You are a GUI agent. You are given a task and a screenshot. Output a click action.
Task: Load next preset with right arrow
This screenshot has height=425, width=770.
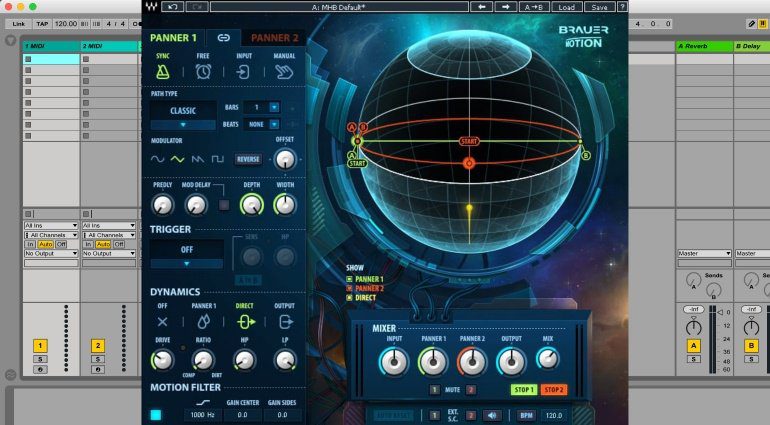point(505,7)
